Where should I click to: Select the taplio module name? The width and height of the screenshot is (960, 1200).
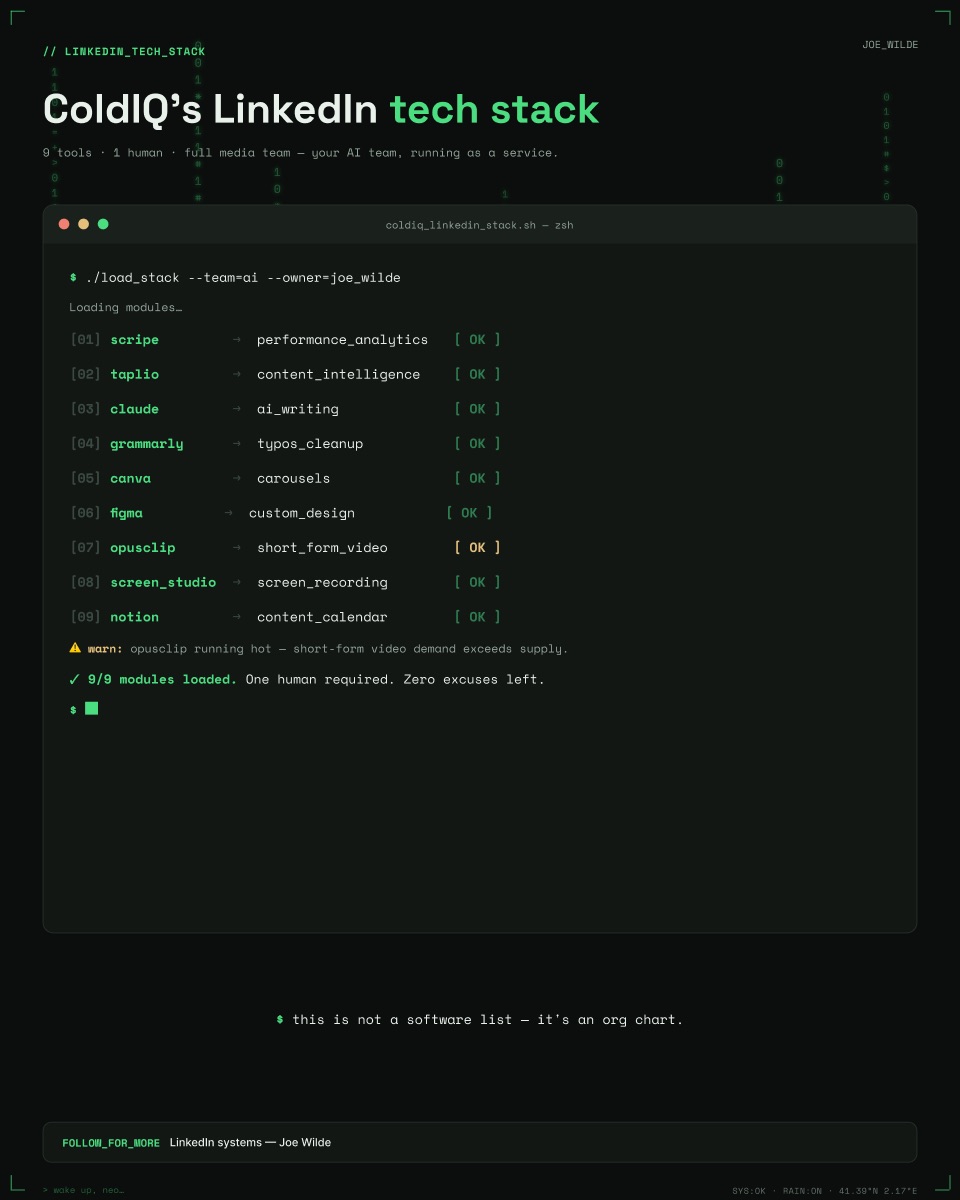[x=135, y=374]
